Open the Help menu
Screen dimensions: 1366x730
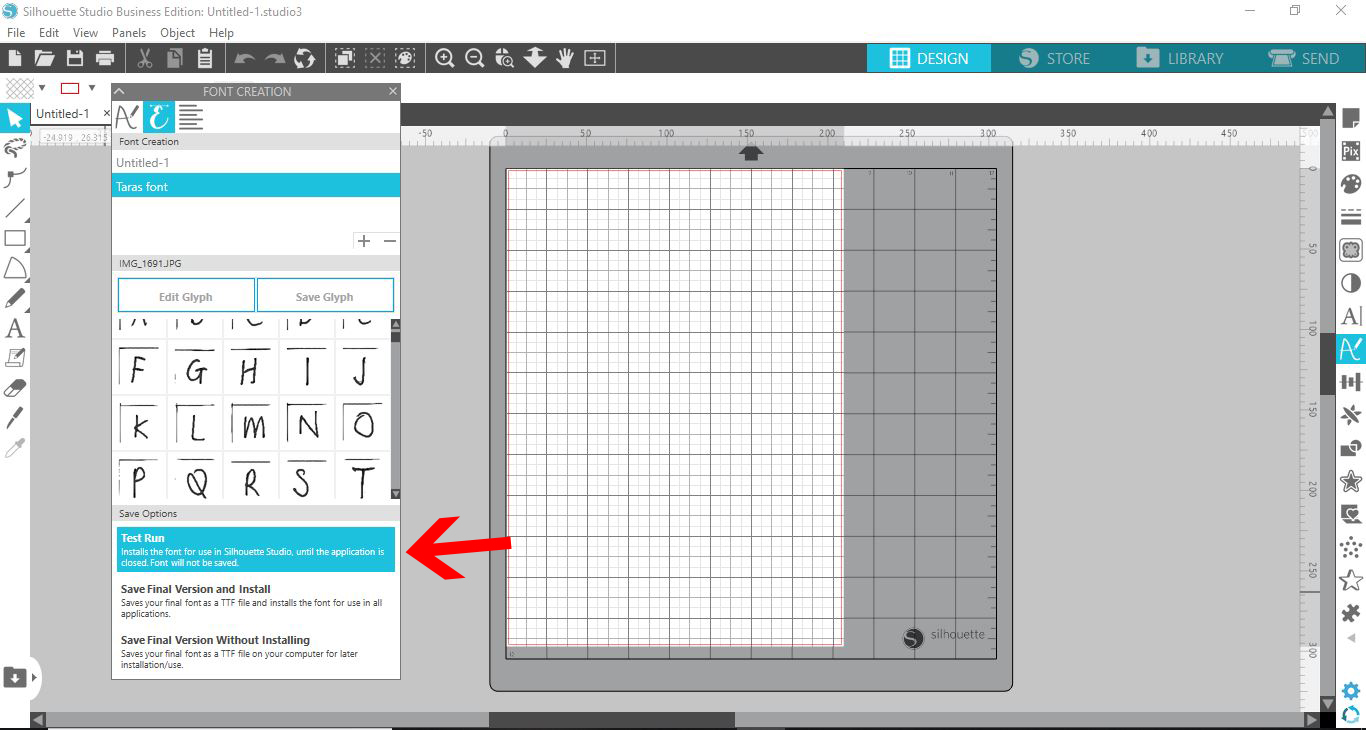point(221,33)
